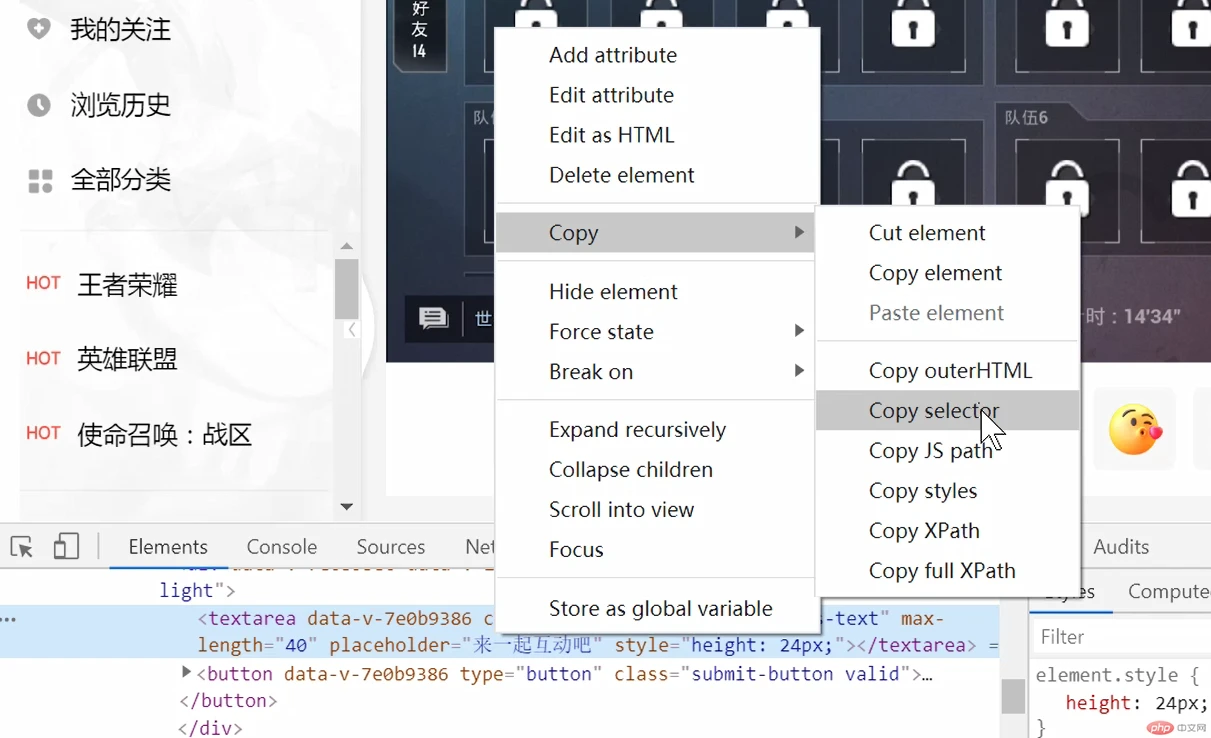The width and height of the screenshot is (1211, 738).
Task: Switch to the Console tab
Action: coord(281,547)
